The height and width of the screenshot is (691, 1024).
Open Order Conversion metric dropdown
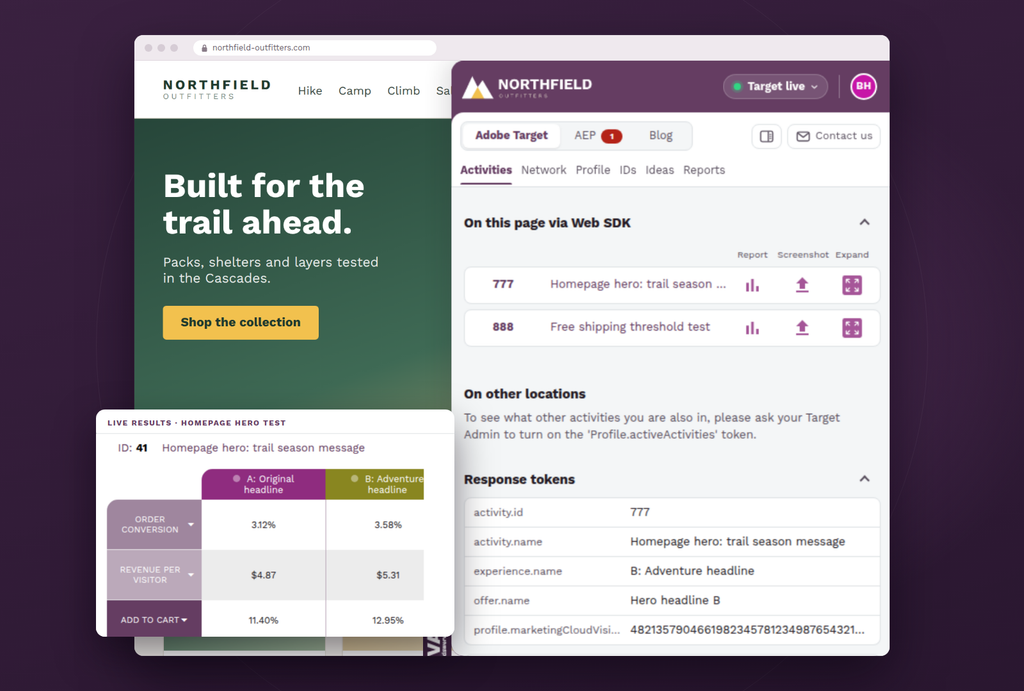point(191,524)
